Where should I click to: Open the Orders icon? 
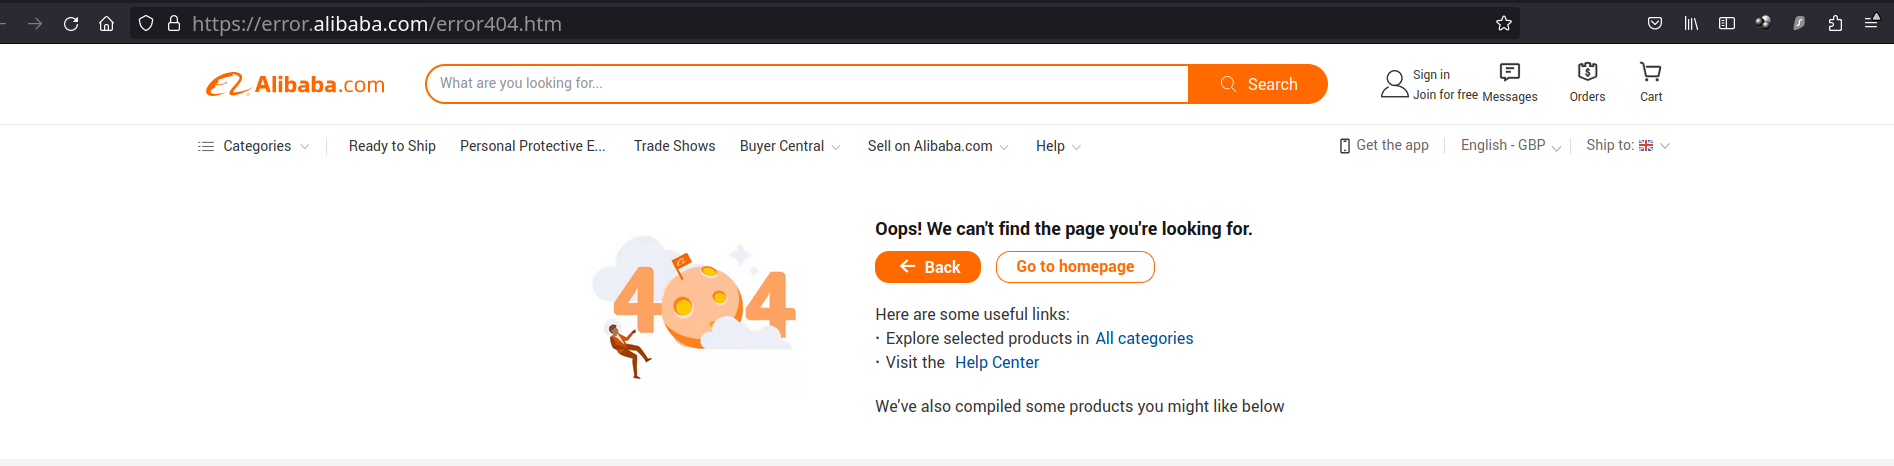(x=1587, y=72)
